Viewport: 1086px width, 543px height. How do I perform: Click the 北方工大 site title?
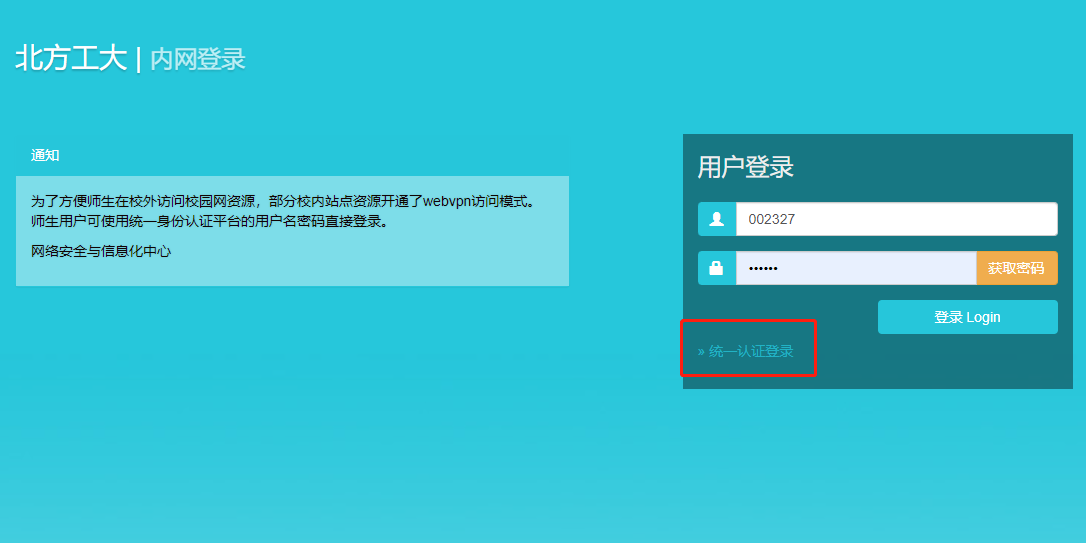tap(71, 59)
